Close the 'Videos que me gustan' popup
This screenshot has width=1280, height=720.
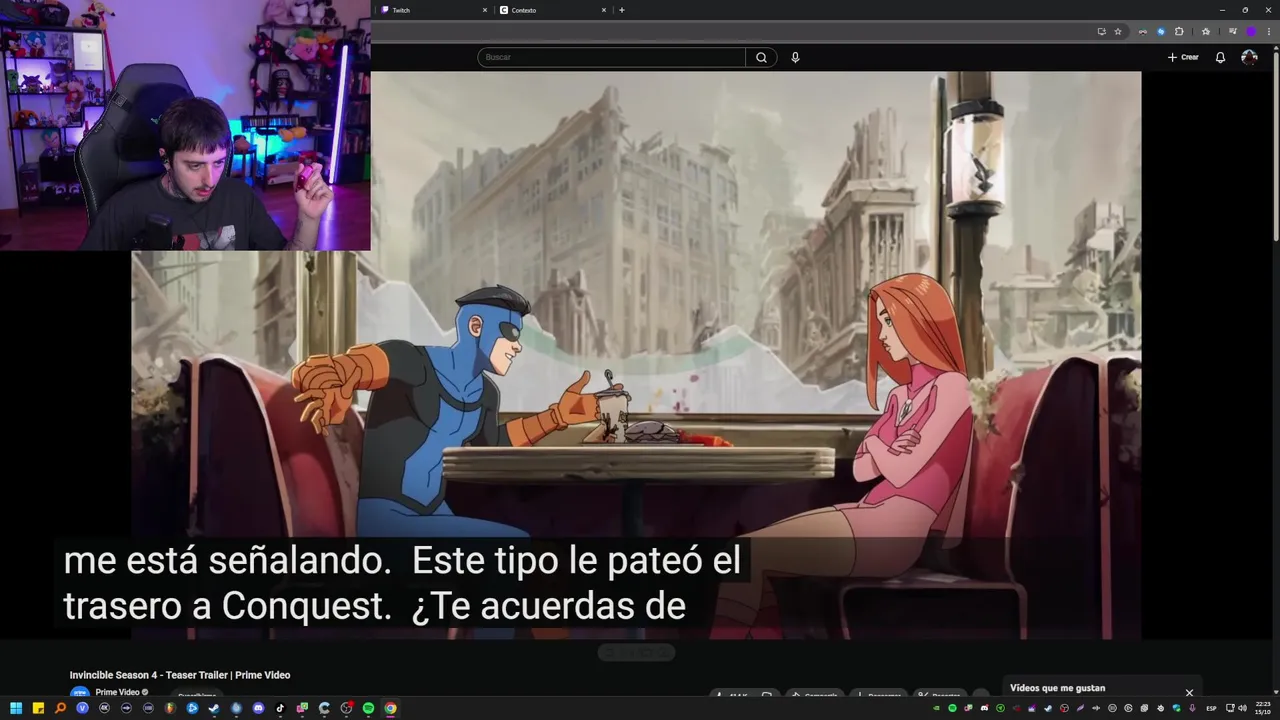[x=1189, y=692]
